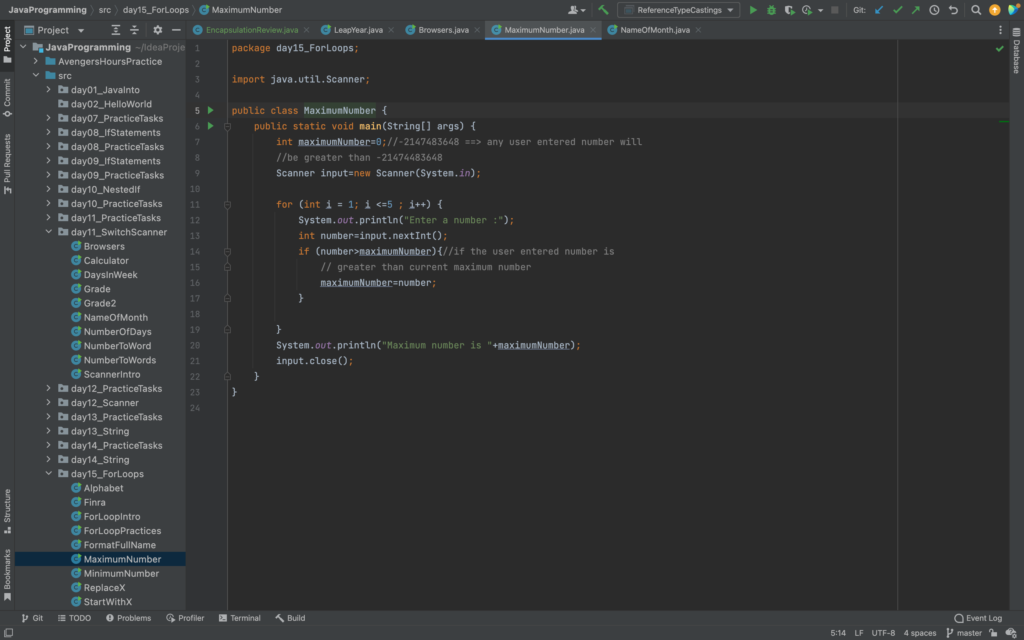Screen dimensions: 1024x640
Task: Collapse the day15_ForLoops folder
Action: coord(49,474)
